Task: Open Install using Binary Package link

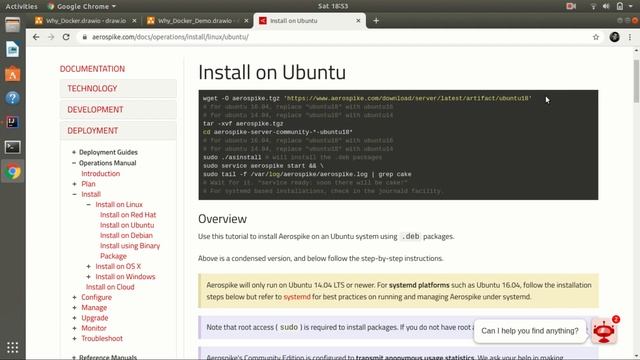Action: 130,251
